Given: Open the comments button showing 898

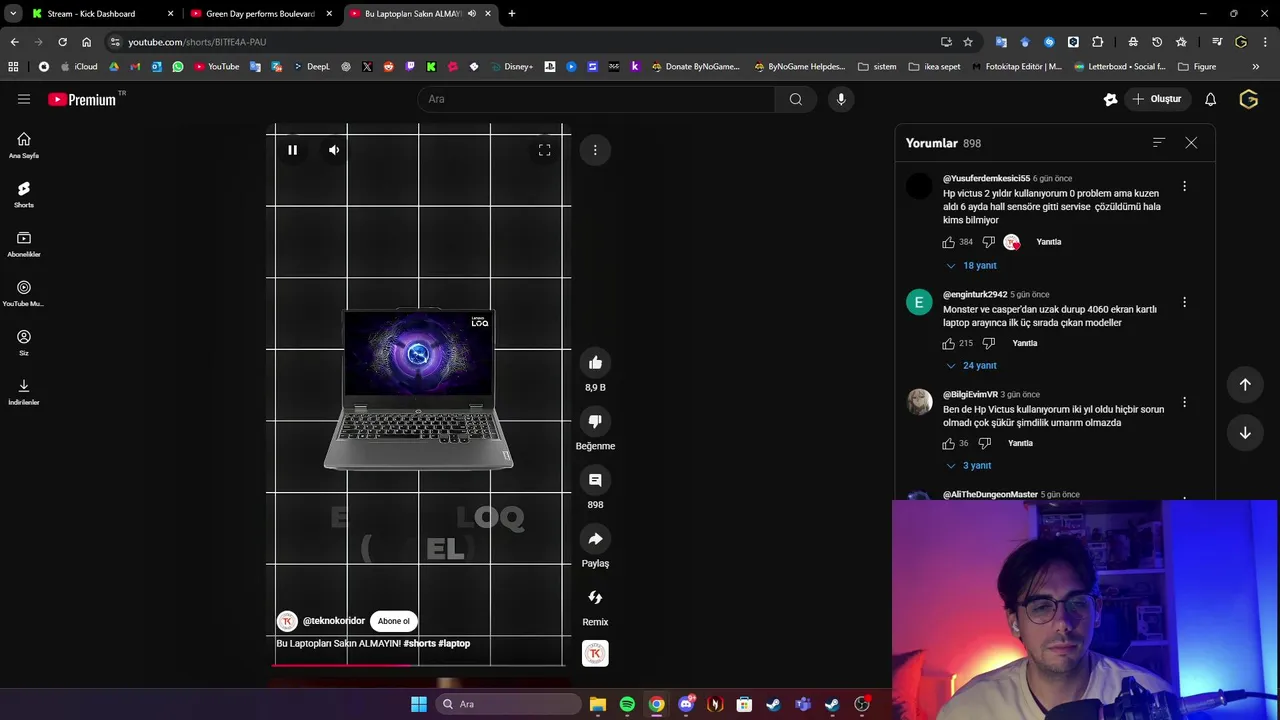Looking at the screenshot, I should point(595,480).
